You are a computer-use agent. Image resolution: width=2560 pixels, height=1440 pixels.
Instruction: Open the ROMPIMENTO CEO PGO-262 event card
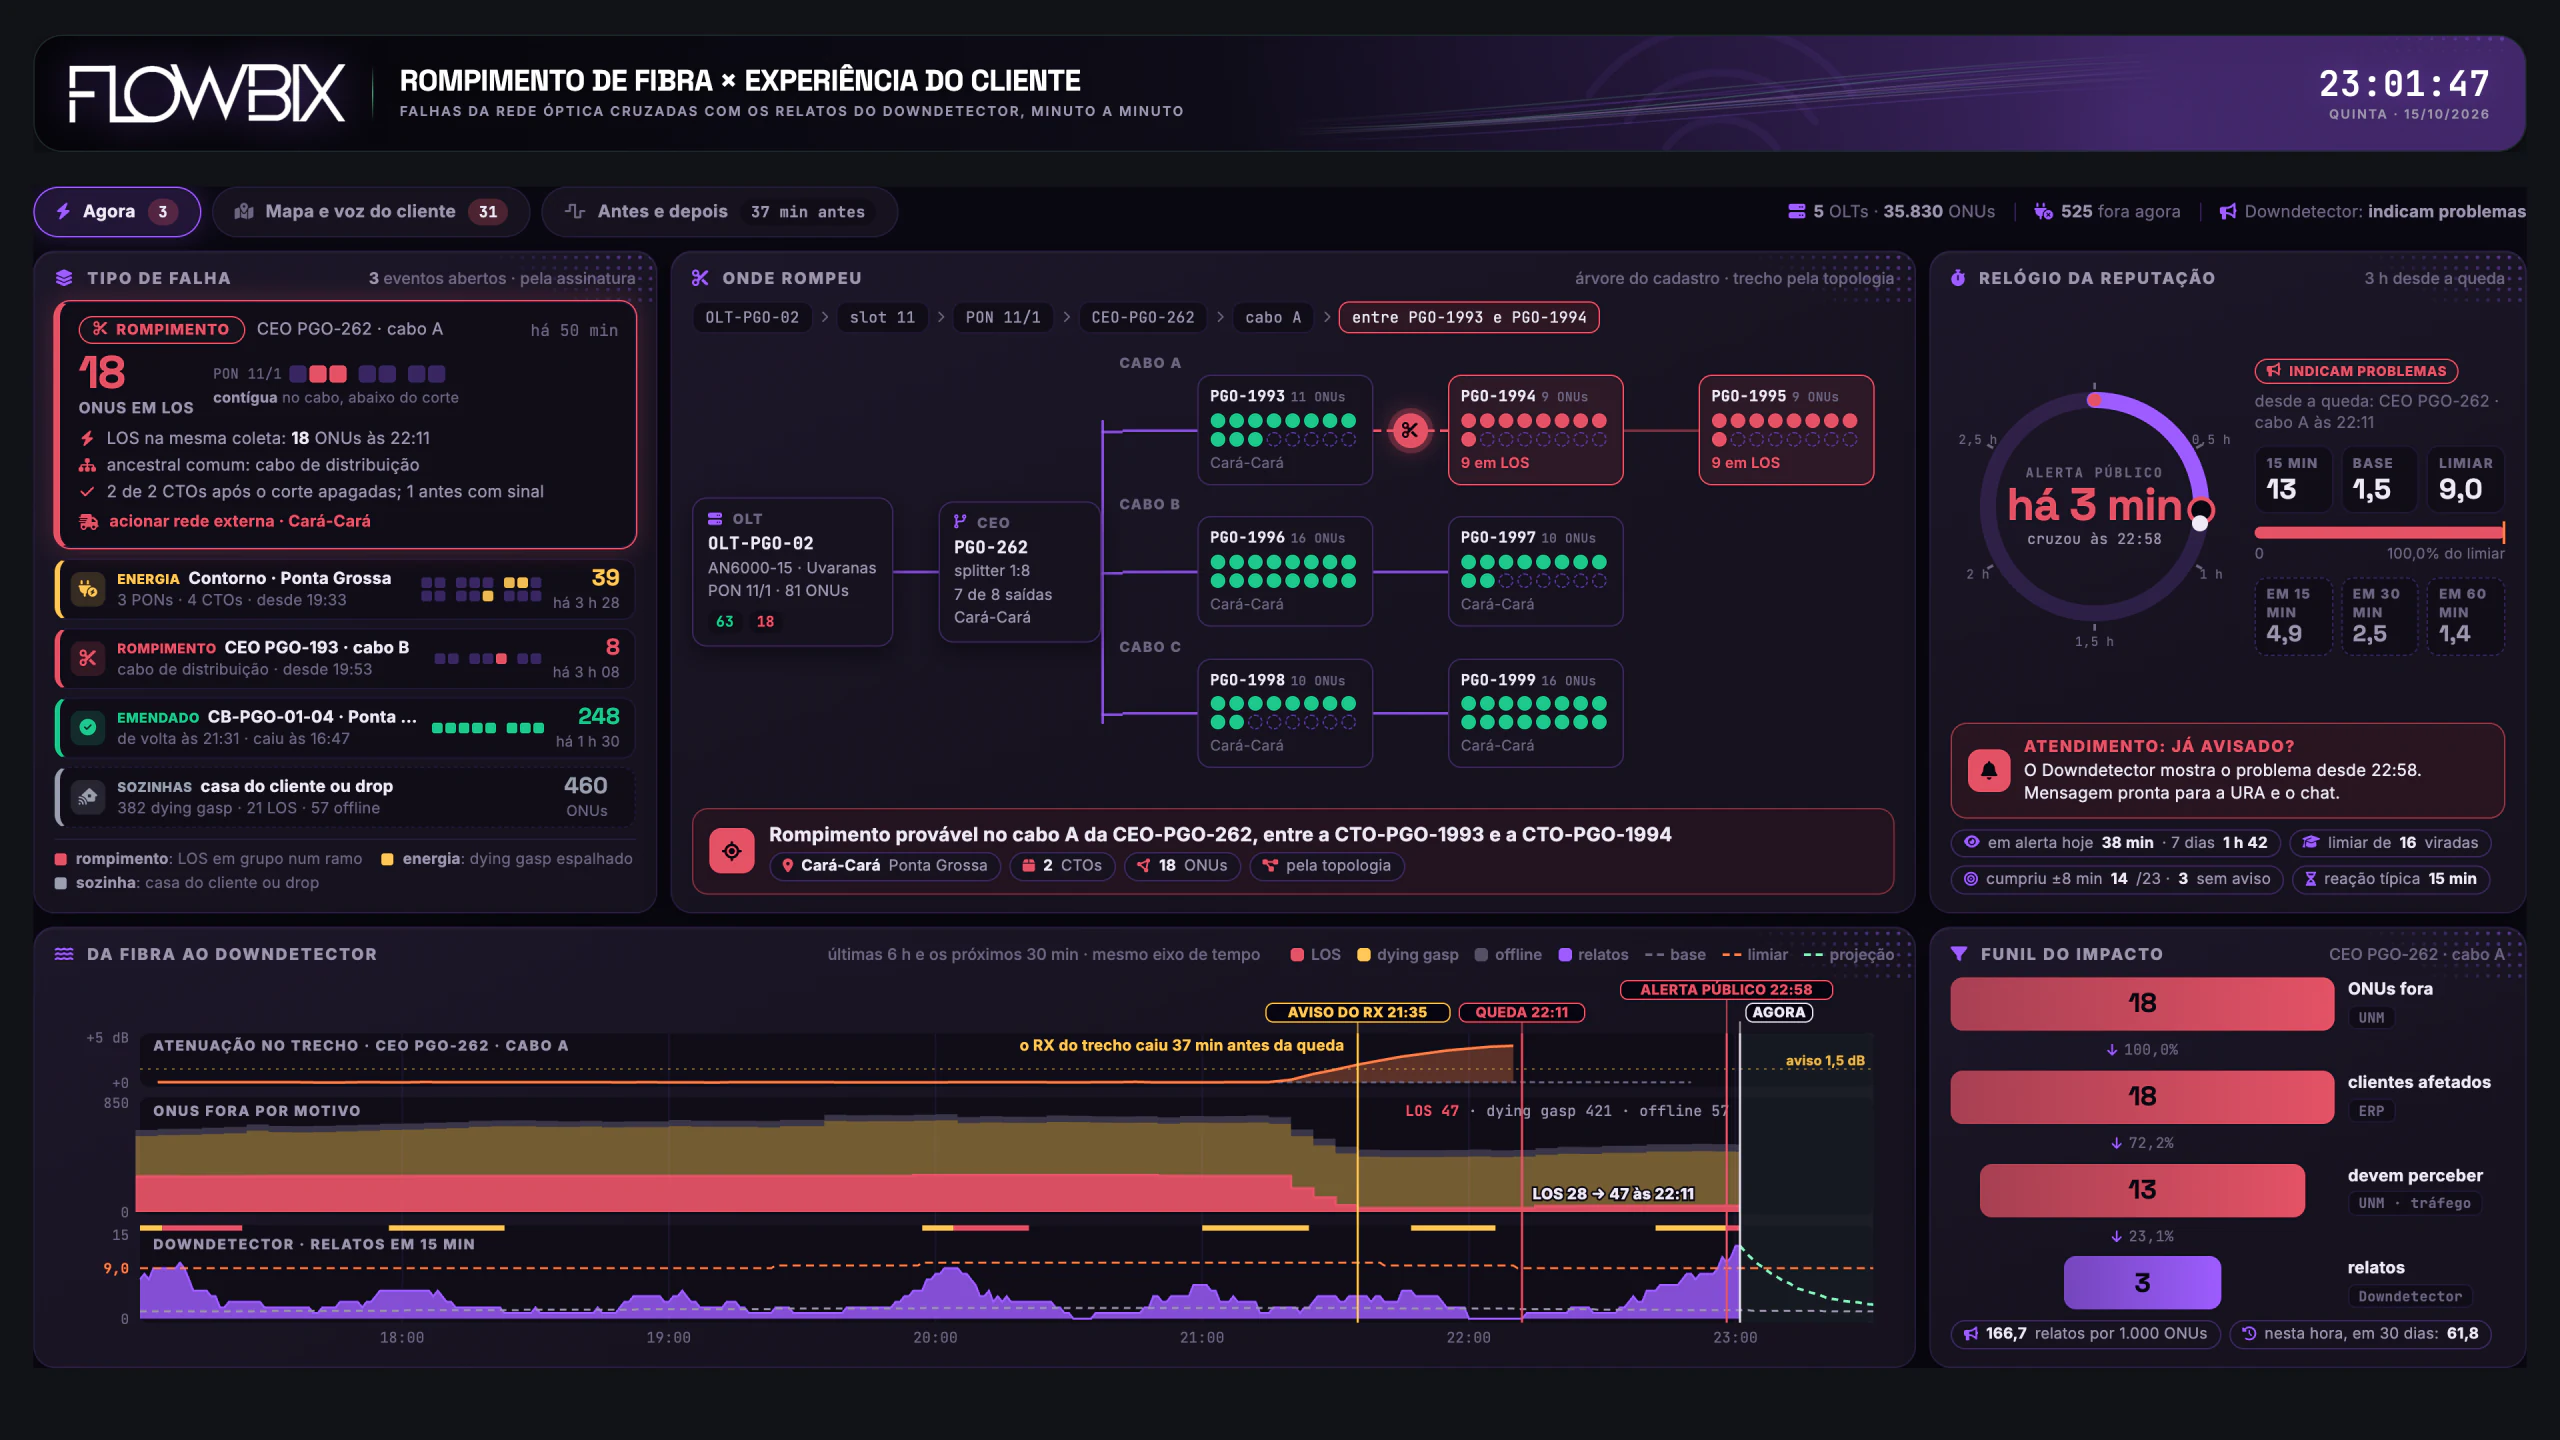pyautogui.click(x=347, y=425)
